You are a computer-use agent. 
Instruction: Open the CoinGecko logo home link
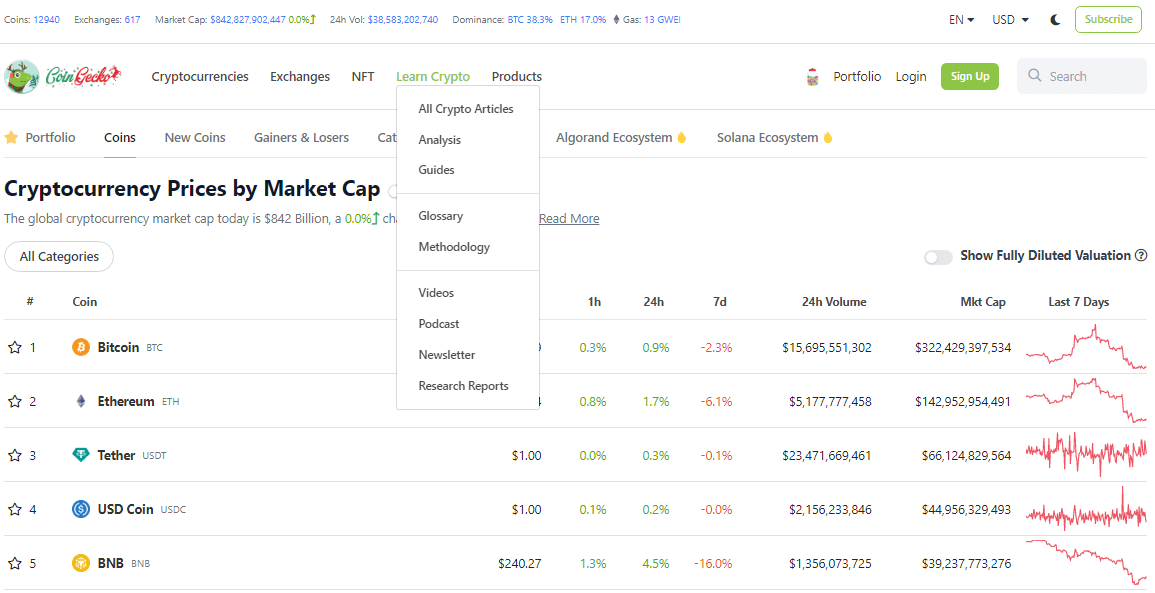point(63,77)
